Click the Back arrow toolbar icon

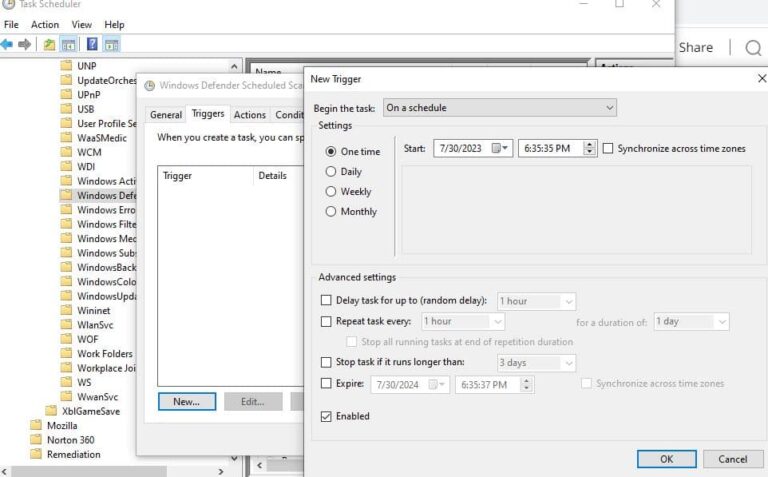point(7,44)
